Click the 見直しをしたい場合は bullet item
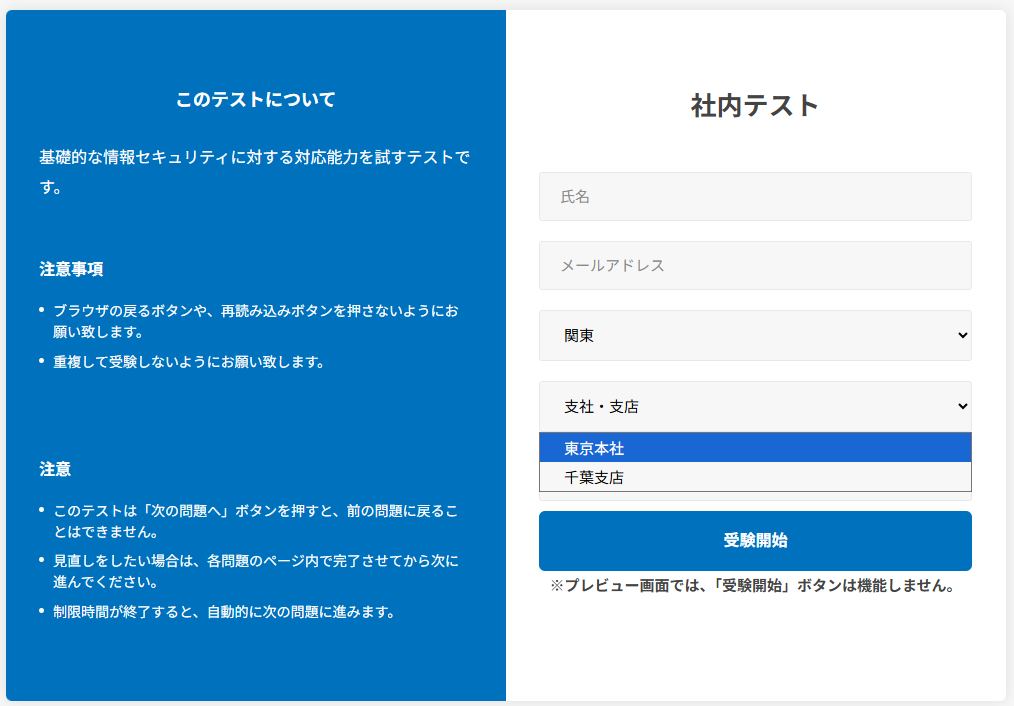The height and width of the screenshot is (706, 1014). (x=255, y=571)
